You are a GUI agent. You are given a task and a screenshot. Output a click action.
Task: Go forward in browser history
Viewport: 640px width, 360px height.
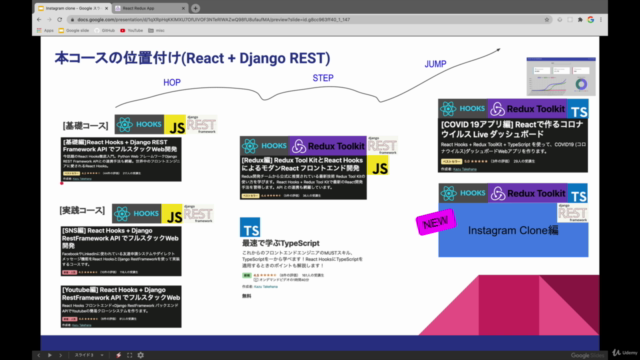[x=49, y=20]
